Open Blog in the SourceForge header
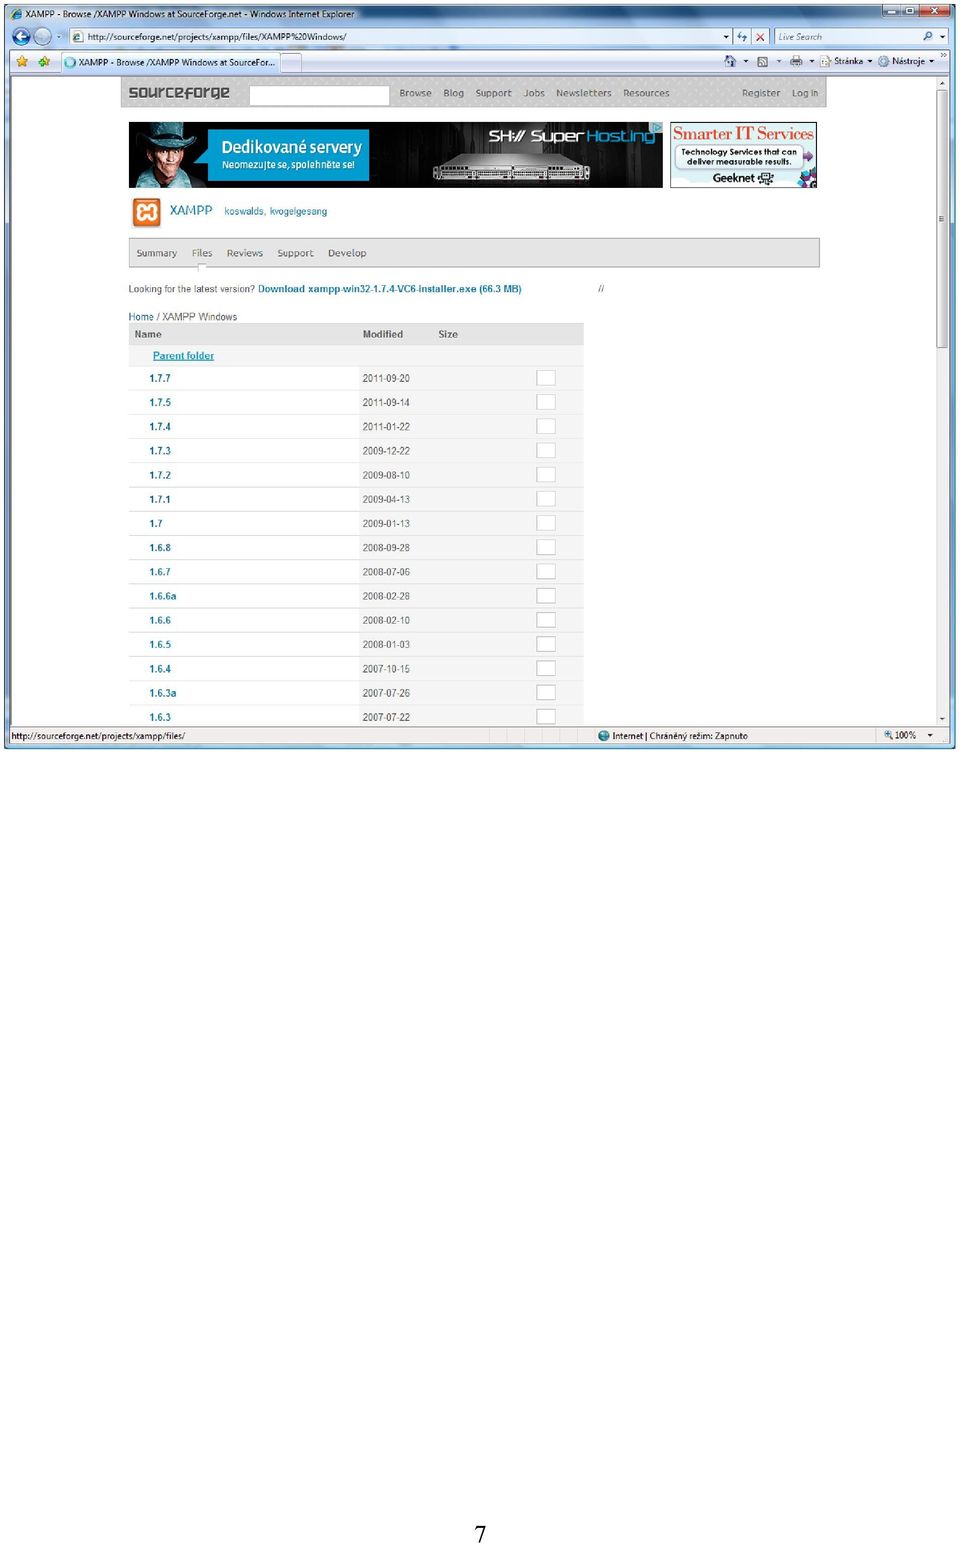This screenshot has width=960, height=1544. 454,93
